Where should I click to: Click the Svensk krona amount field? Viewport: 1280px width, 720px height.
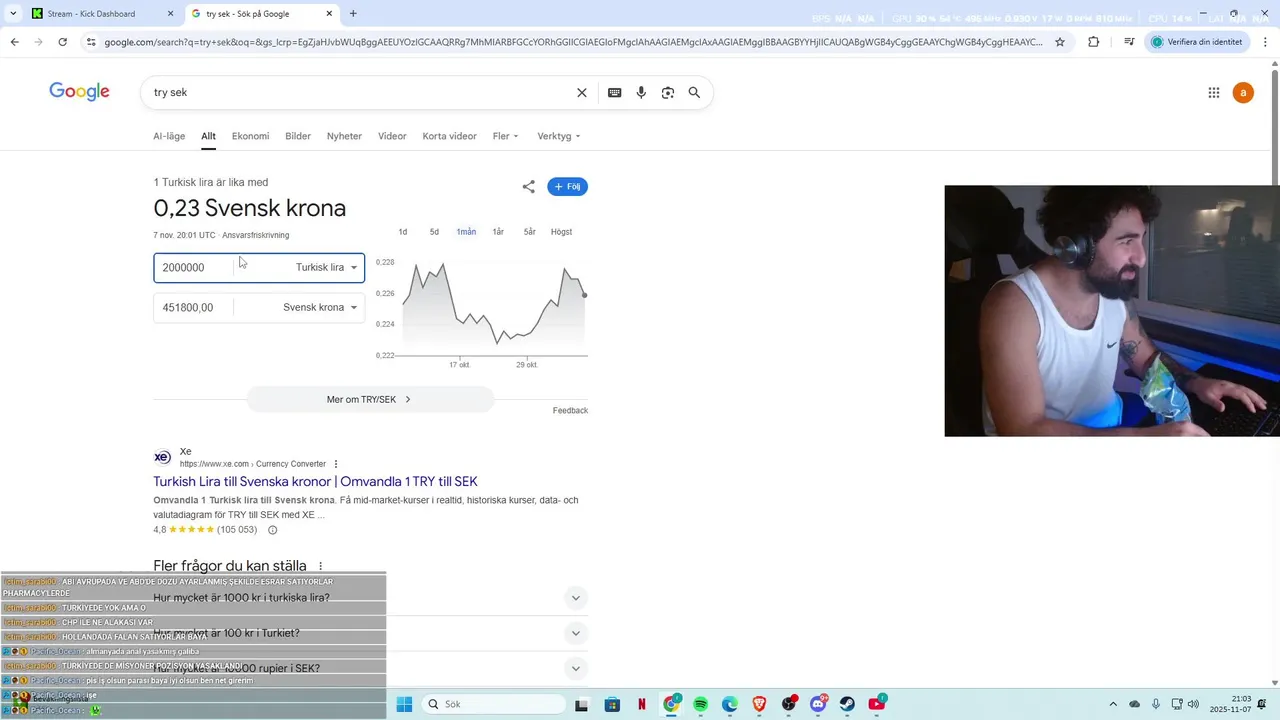194,307
